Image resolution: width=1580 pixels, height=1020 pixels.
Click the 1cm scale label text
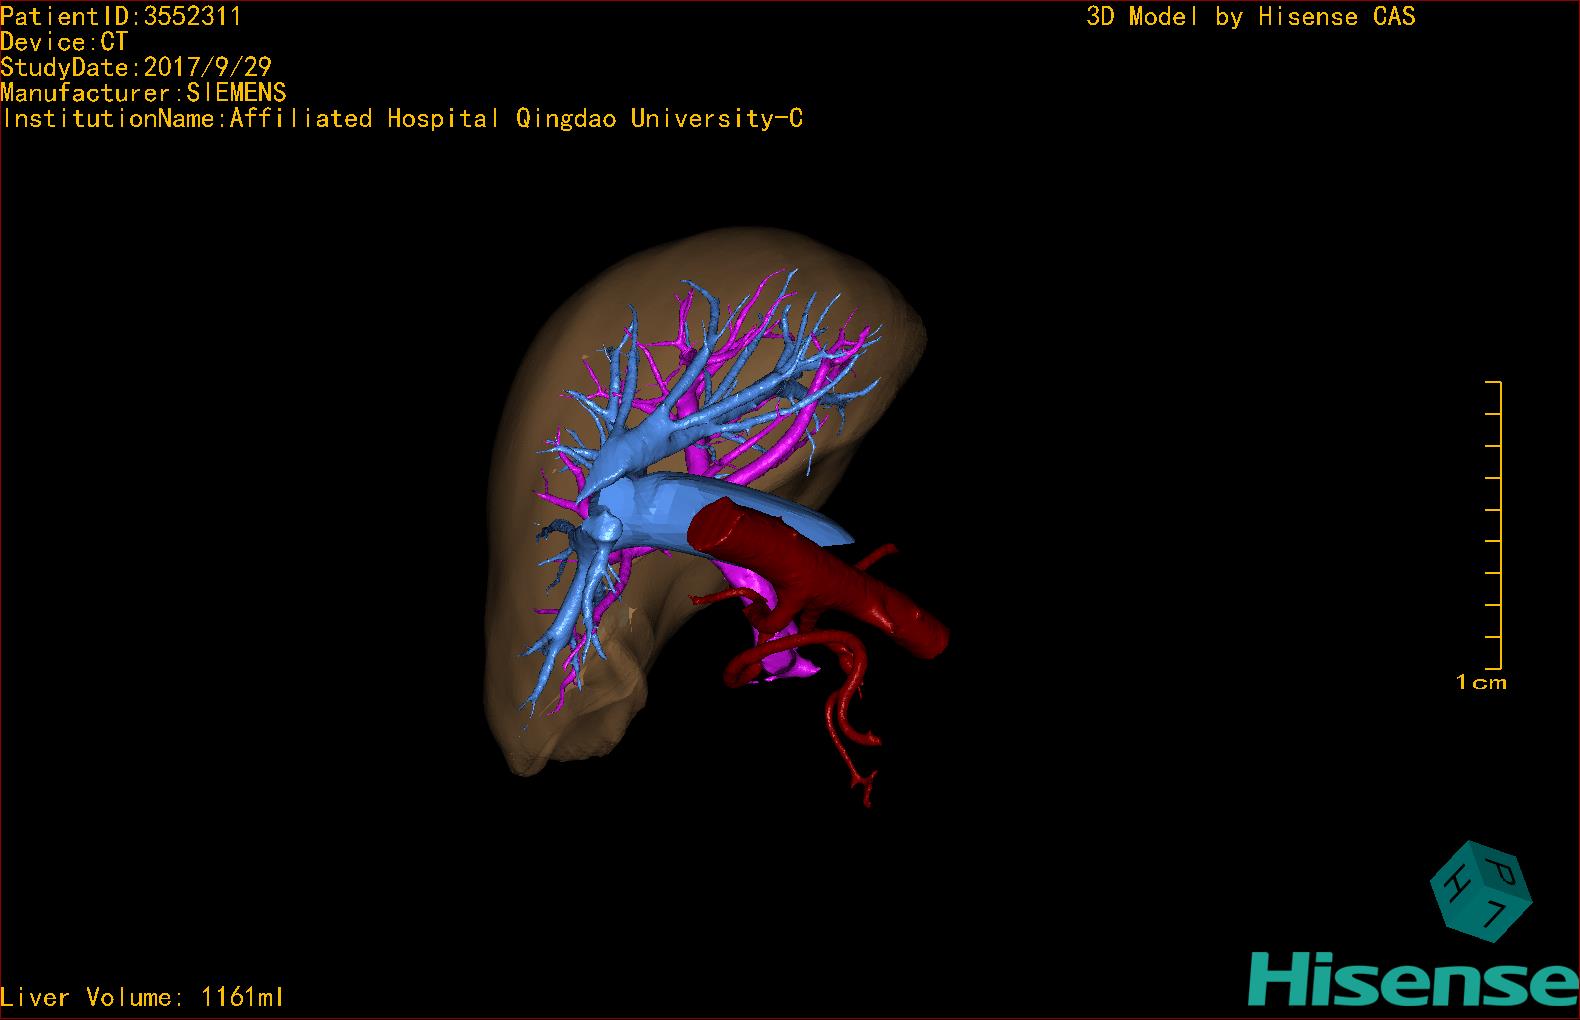[1481, 682]
